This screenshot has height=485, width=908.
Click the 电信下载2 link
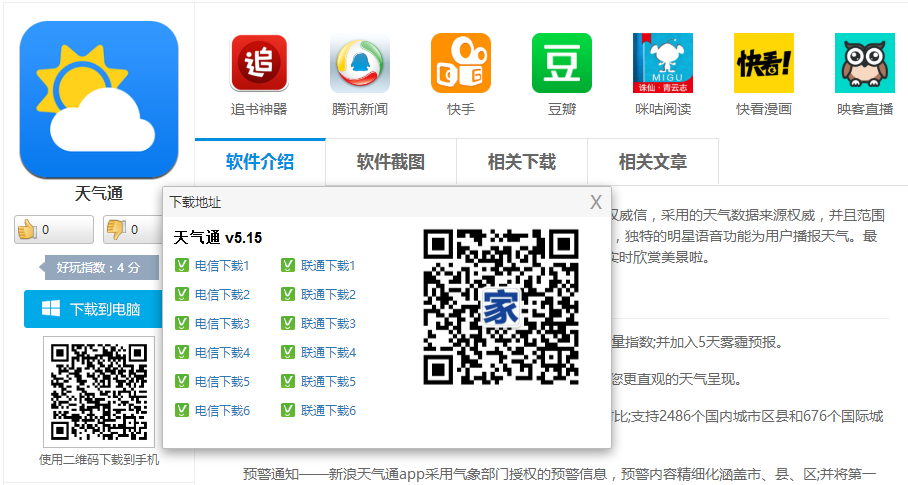click(222, 295)
